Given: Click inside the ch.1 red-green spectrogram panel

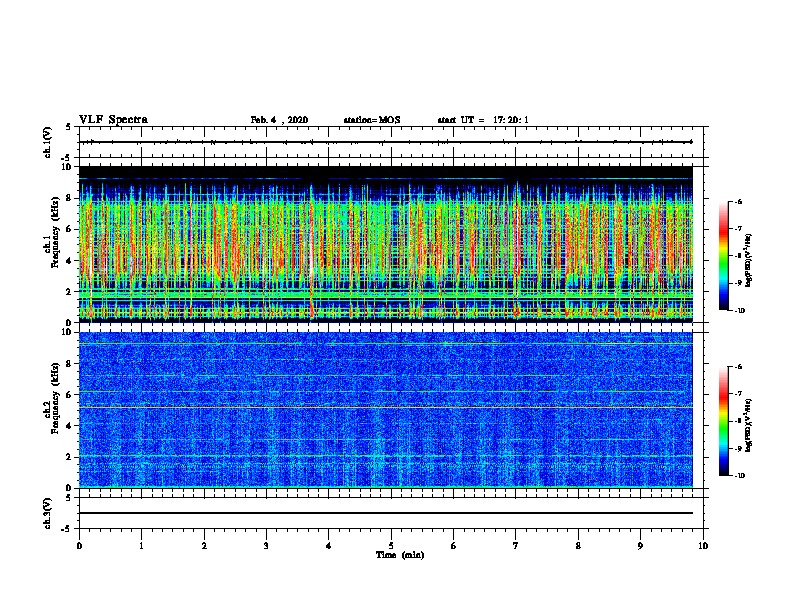Looking at the screenshot, I should tap(386, 244).
